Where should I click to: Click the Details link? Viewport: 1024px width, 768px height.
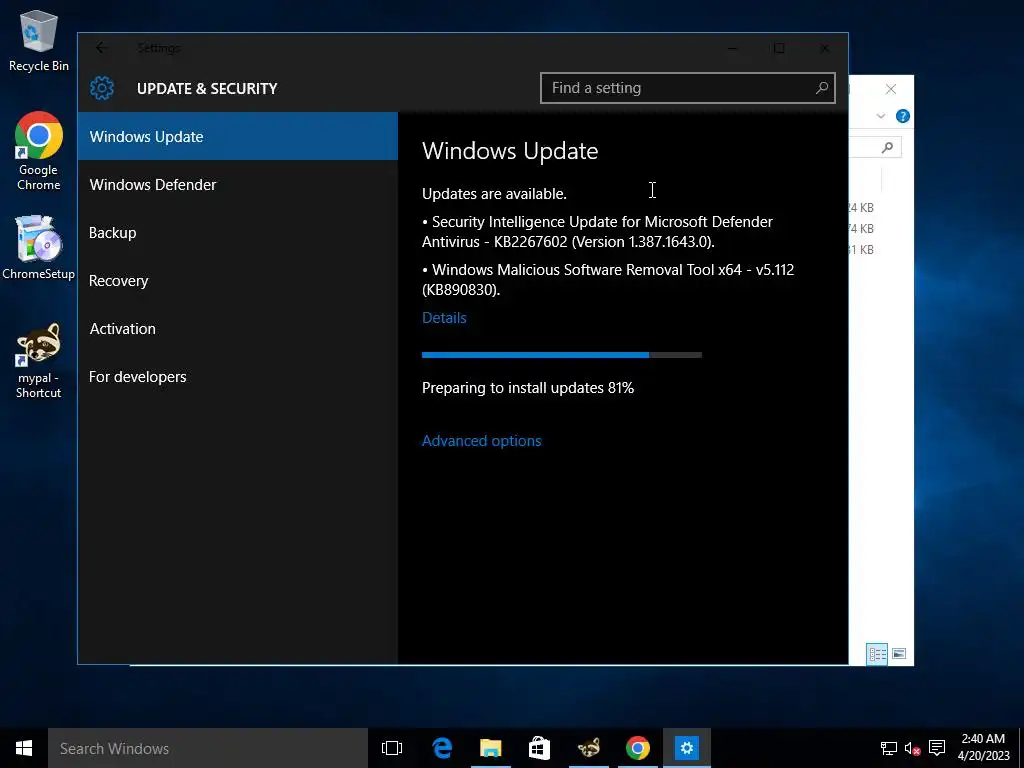(444, 318)
